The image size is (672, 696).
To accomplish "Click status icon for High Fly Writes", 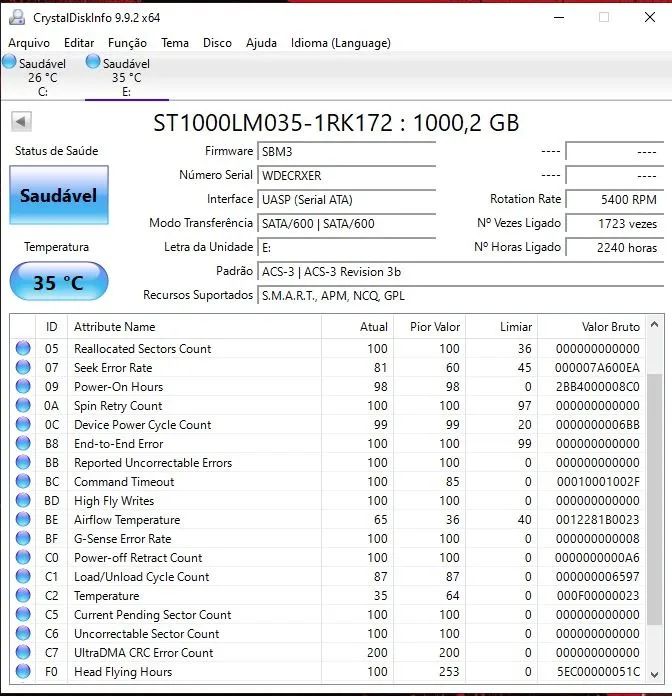I will click(x=23, y=500).
